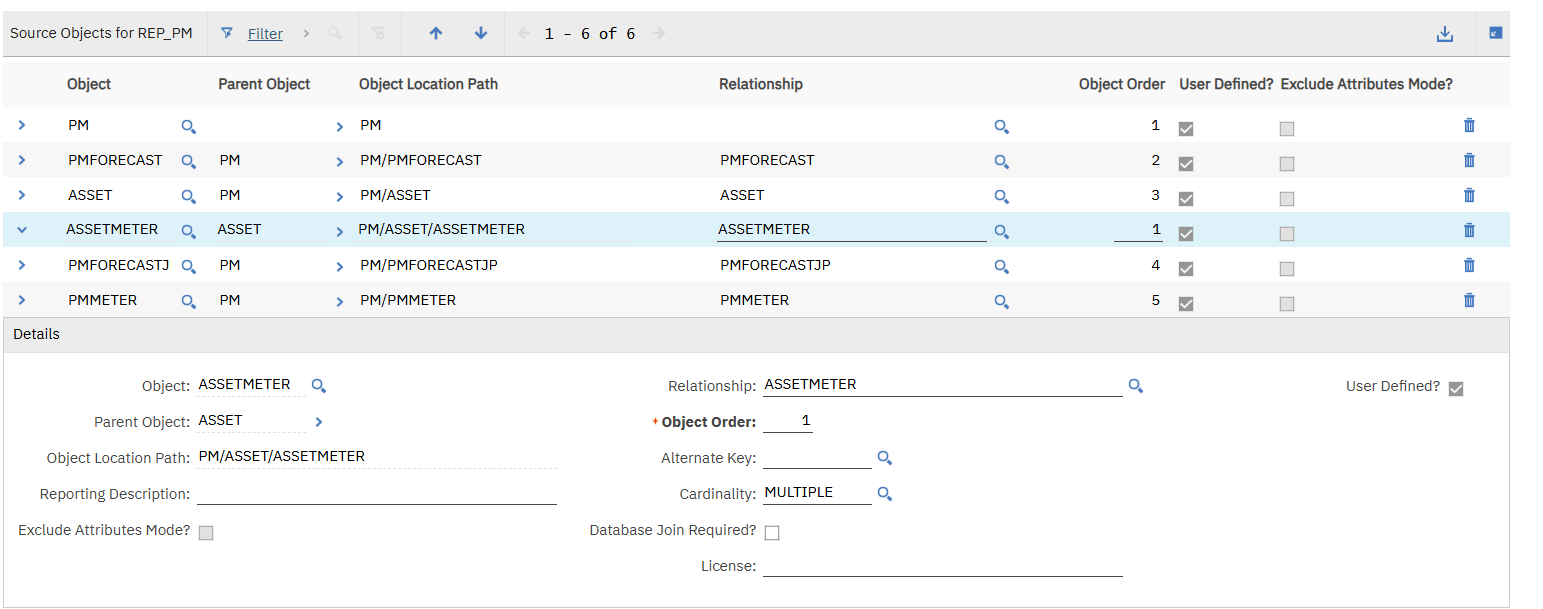Toggle Exclude Attributes Mode checkbox in Details
Image resolution: width=1543 pixels, height=609 pixels.
coord(206,533)
